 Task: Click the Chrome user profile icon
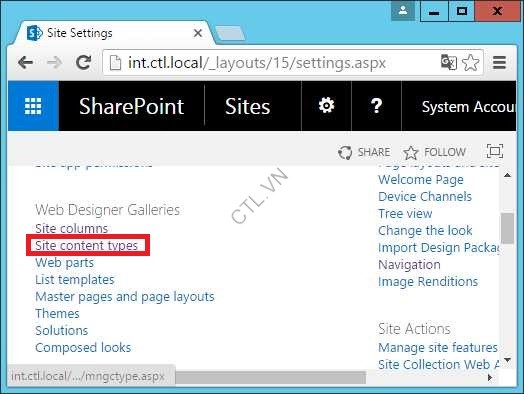point(403,11)
